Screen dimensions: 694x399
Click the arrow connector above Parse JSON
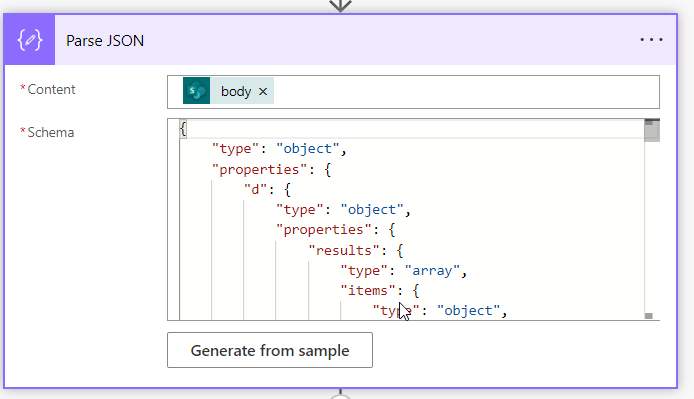tap(340, 6)
